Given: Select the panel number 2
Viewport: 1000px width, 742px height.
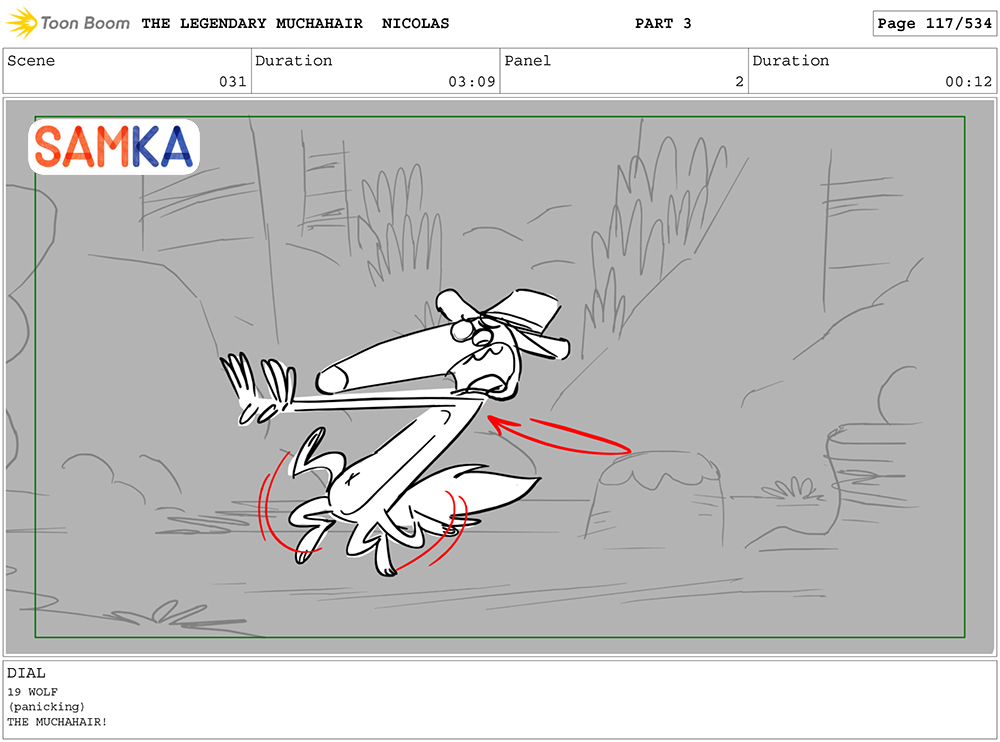Looking at the screenshot, I should point(739,82).
